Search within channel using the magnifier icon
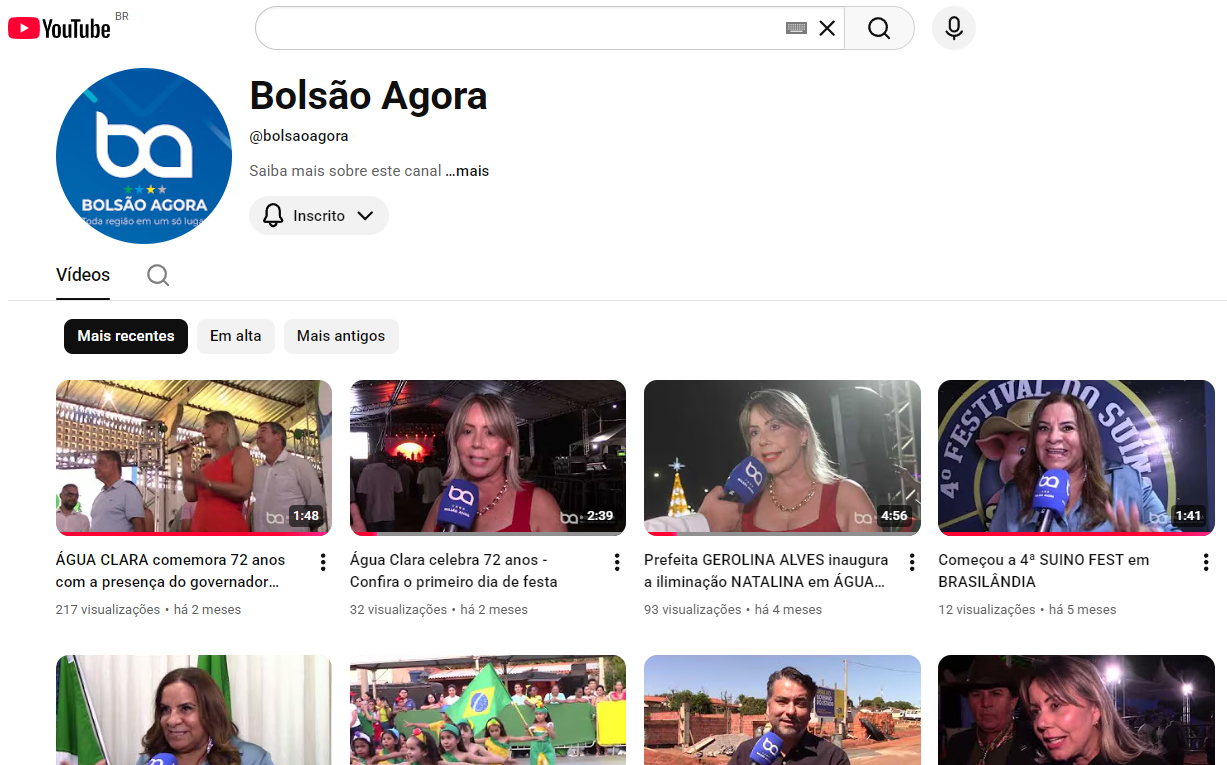The image size is (1227, 765). click(158, 275)
